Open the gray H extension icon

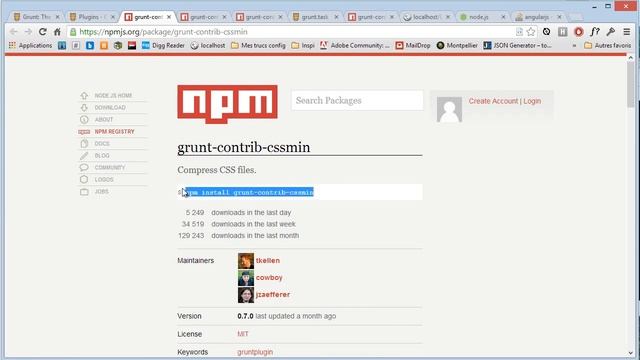(x=562, y=32)
